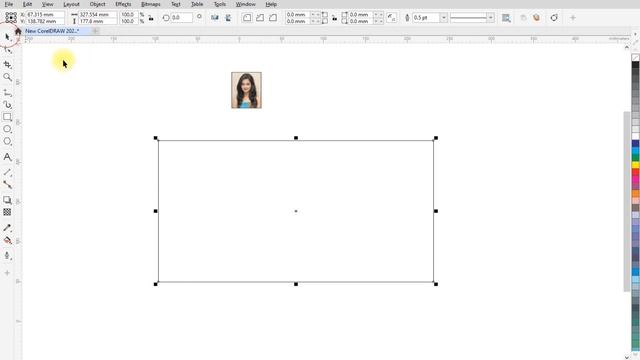Open the View menu
640x360 pixels.
pyautogui.click(x=47, y=4)
